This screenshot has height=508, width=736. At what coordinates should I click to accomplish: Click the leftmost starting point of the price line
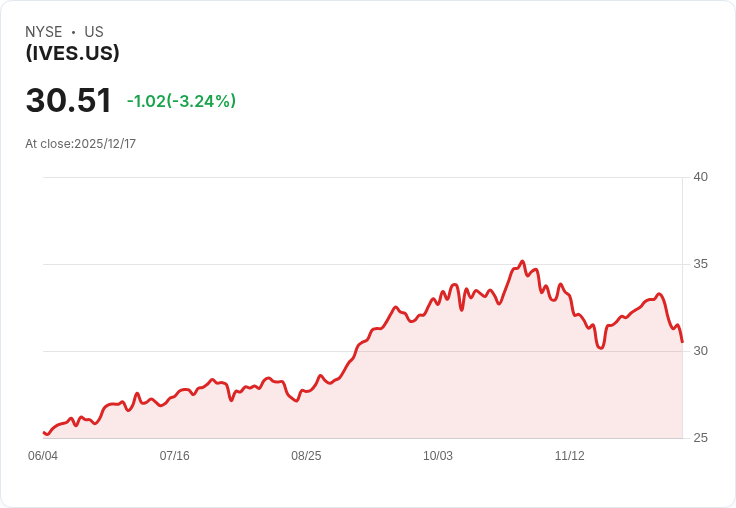[44, 433]
